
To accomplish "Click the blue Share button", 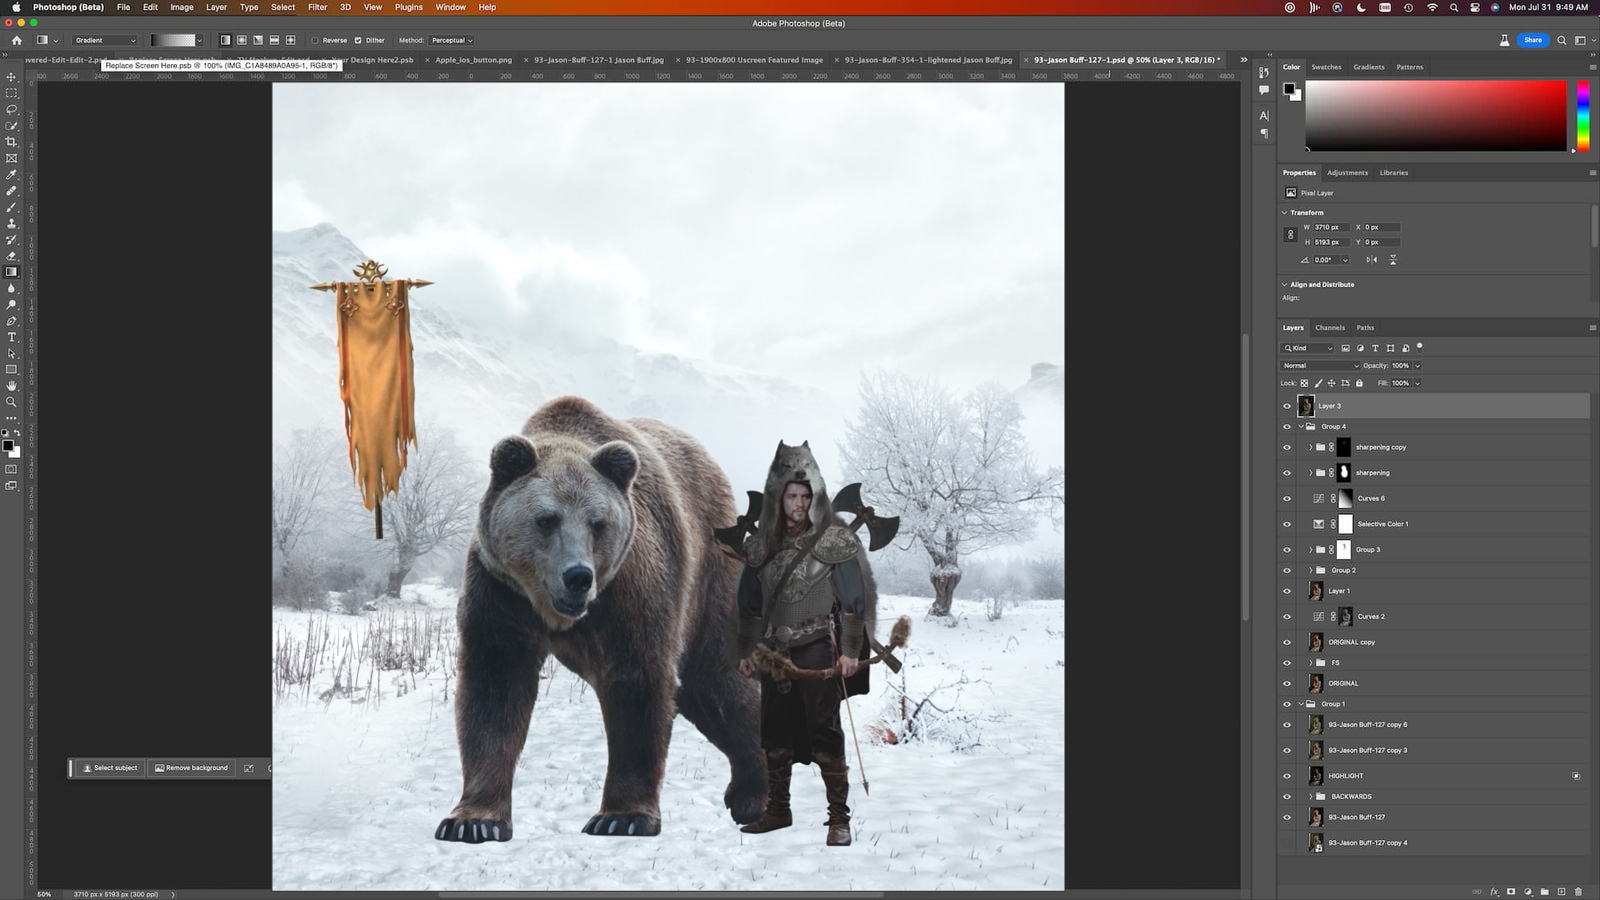I will pos(1532,40).
